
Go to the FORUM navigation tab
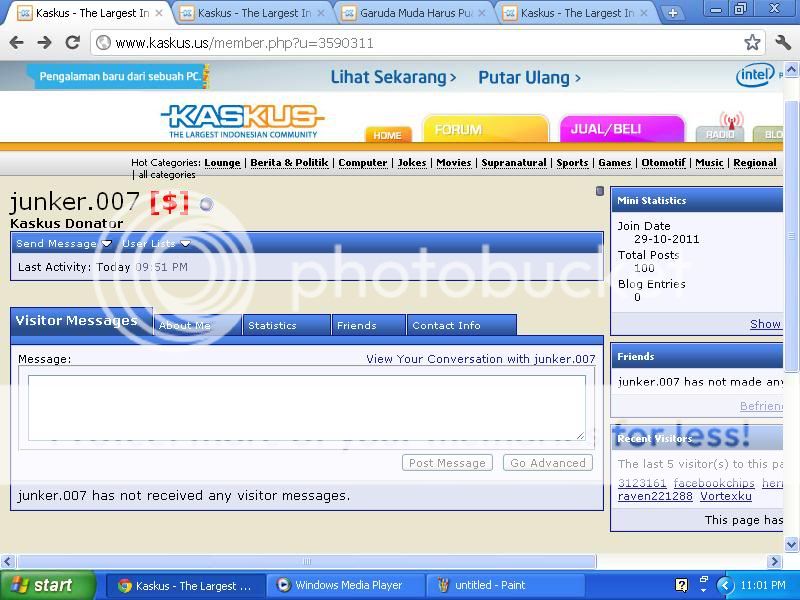485,129
